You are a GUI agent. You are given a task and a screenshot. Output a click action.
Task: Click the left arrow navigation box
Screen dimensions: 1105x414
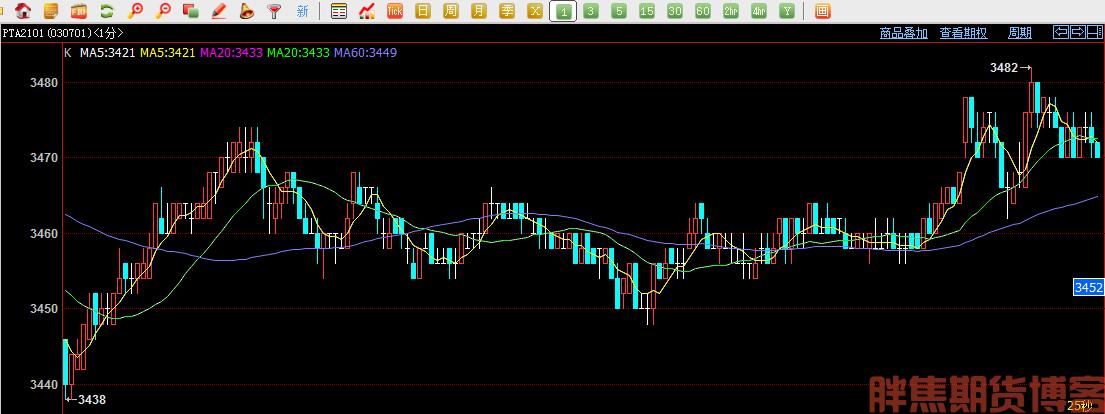tap(1061, 32)
